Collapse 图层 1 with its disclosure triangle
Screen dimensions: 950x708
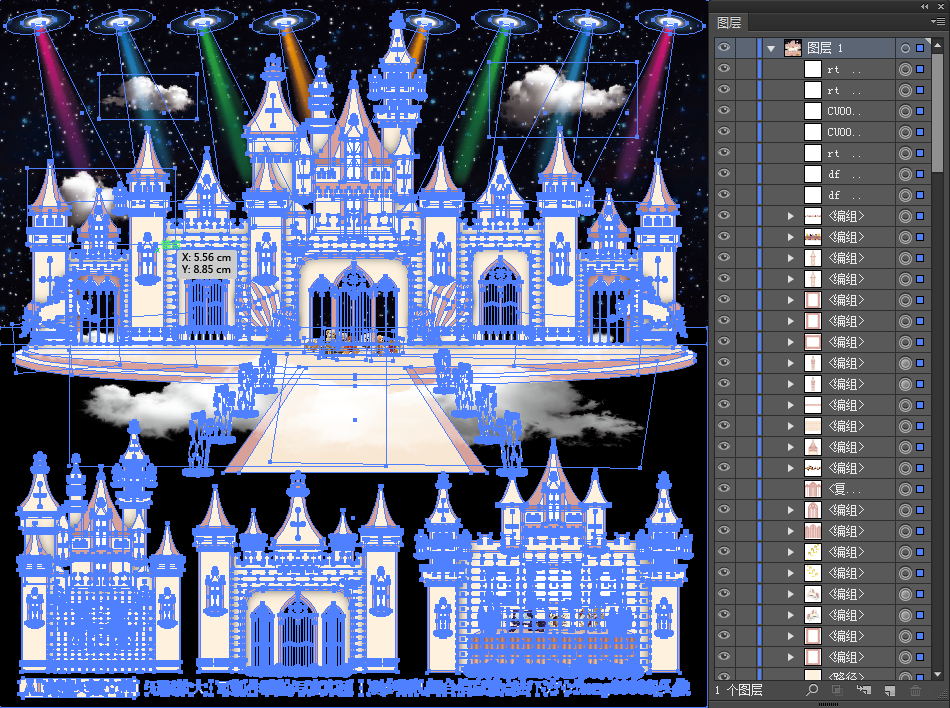pyautogui.click(x=771, y=48)
